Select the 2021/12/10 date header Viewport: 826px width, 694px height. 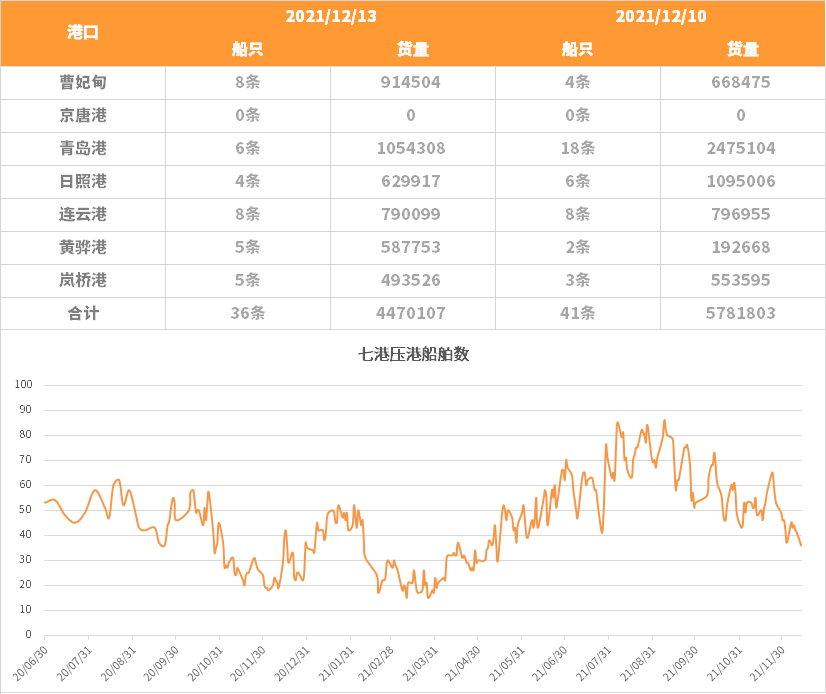pyautogui.click(x=659, y=16)
